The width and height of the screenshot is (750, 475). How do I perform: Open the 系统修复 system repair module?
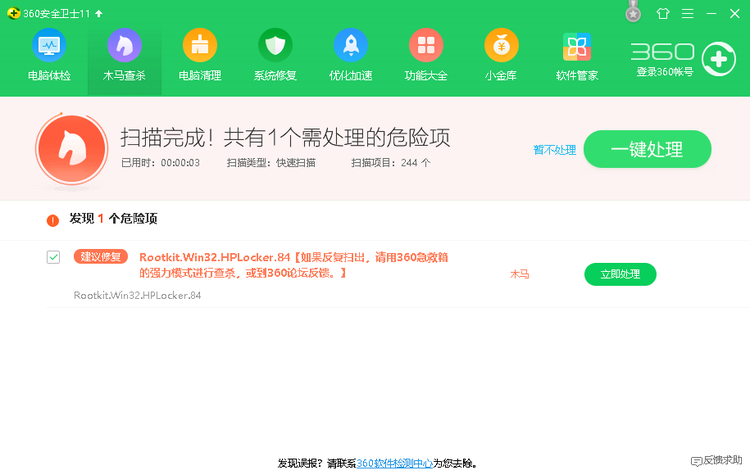pyautogui.click(x=275, y=55)
